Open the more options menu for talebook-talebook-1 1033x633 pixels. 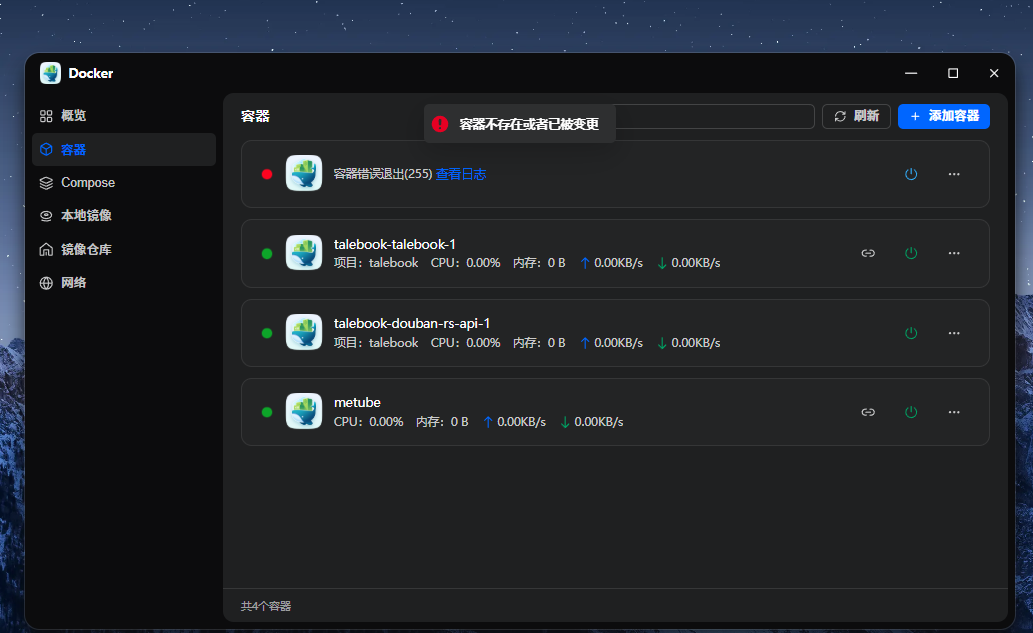tap(954, 253)
